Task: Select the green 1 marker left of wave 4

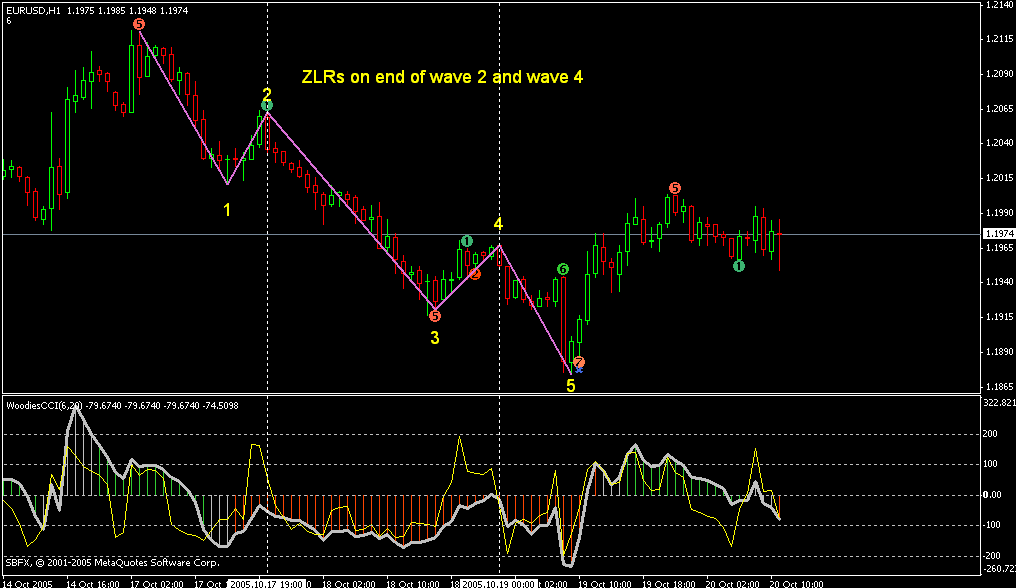Action: [466, 241]
